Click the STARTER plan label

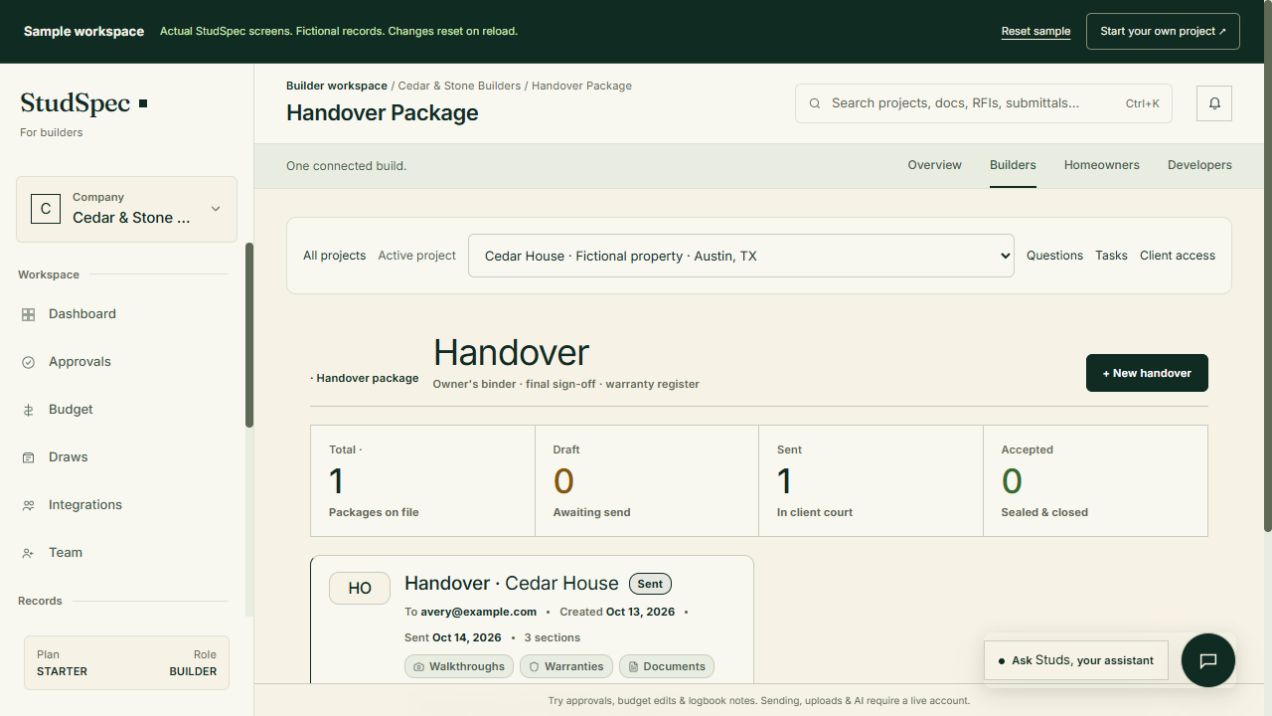[62, 672]
